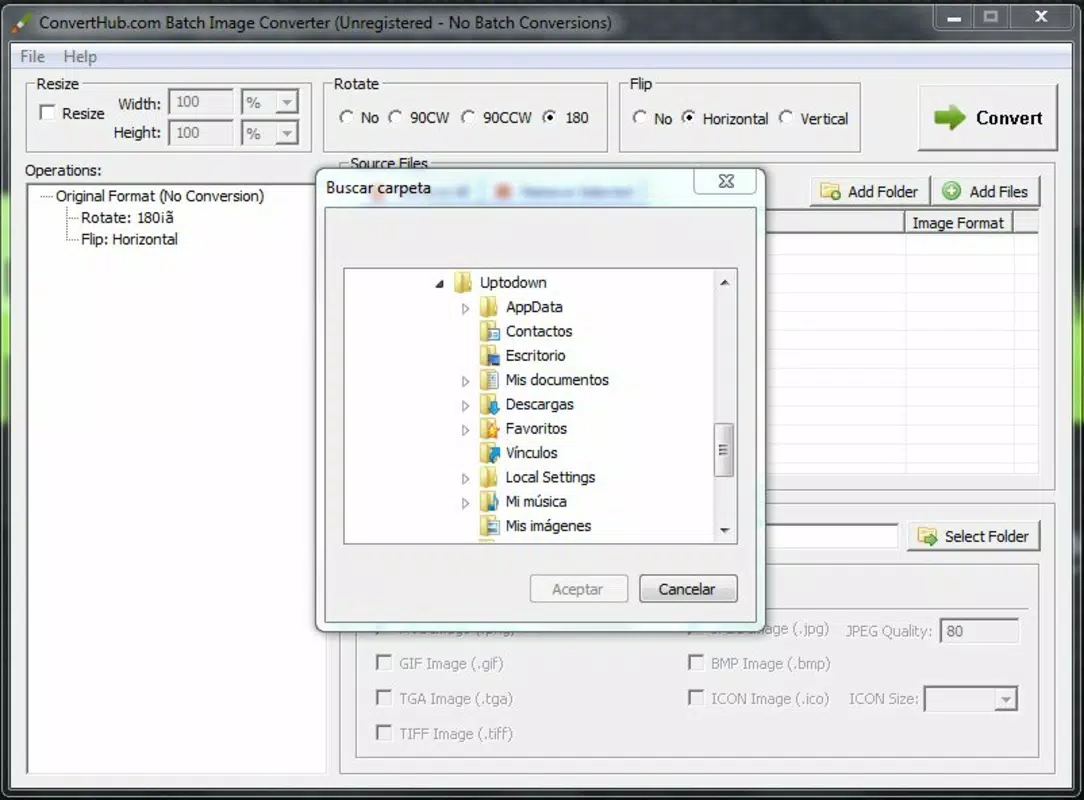The image size is (1084, 800).
Task: Check the TGA Image (.tga) checkbox
Action: pos(383,698)
